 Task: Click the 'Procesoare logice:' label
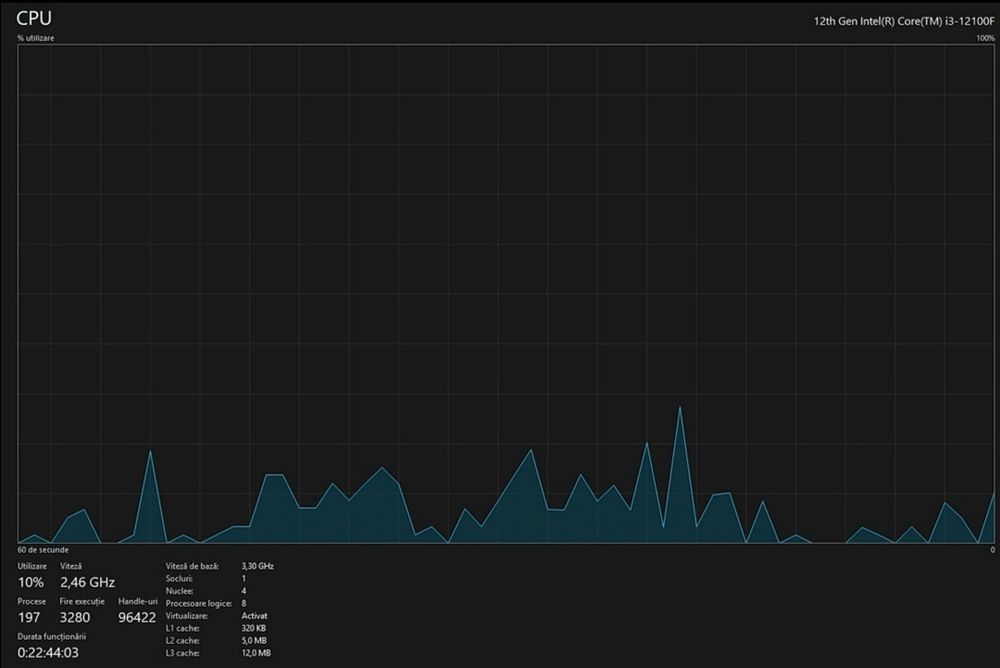[198, 604]
